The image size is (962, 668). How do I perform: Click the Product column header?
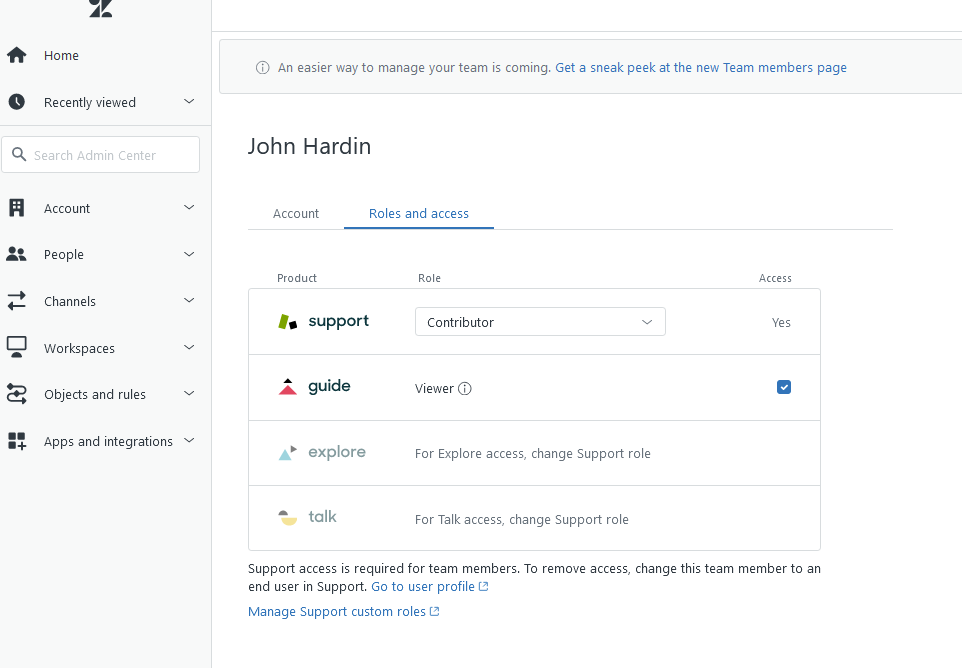coord(297,278)
